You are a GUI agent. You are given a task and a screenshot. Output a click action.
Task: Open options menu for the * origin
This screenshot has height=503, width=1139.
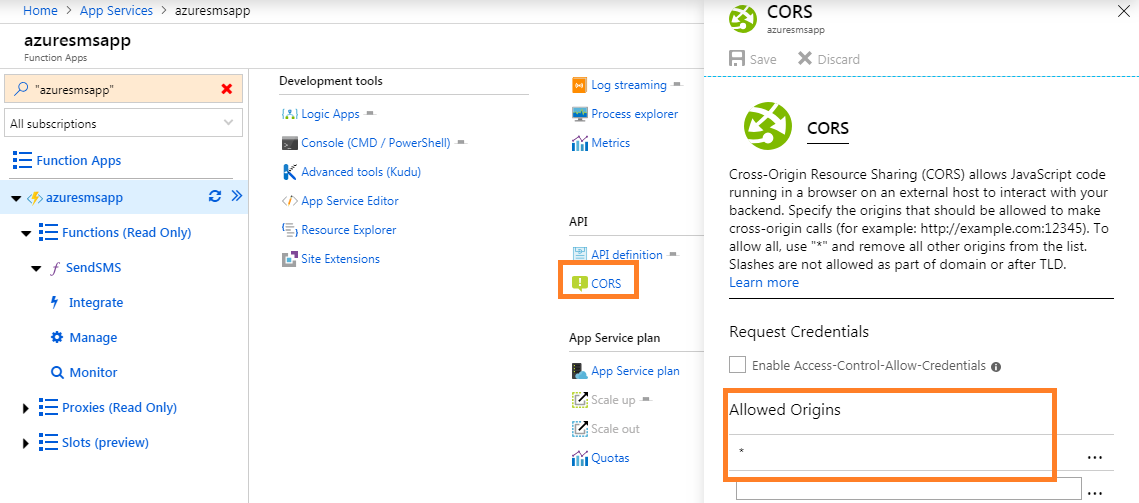point(1095,457)
